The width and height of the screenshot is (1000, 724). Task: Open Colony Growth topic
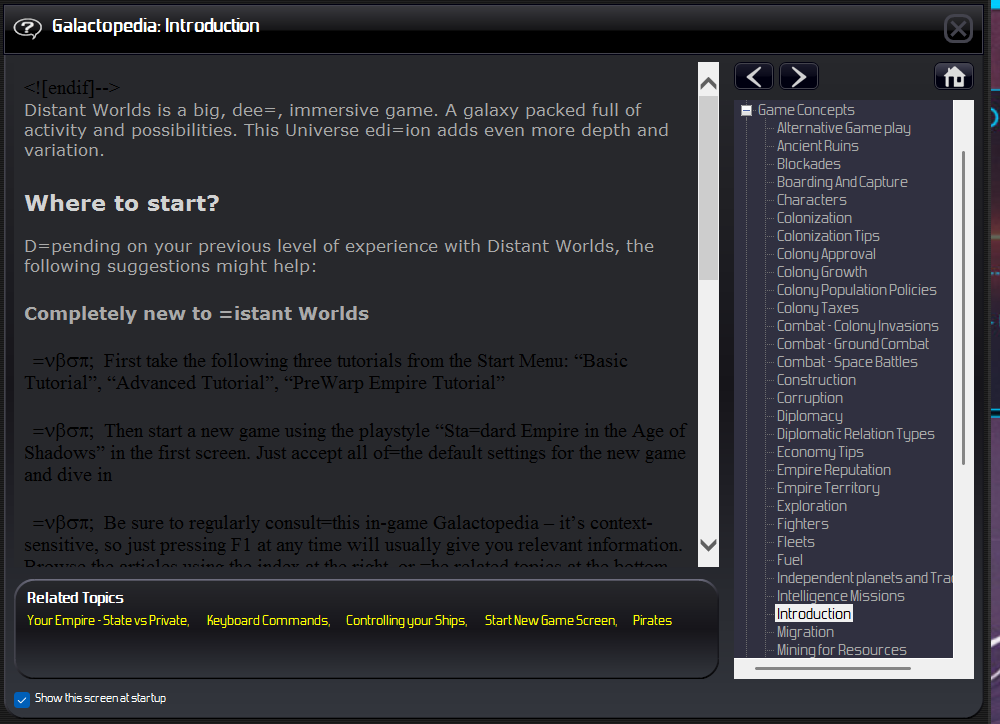821,272
